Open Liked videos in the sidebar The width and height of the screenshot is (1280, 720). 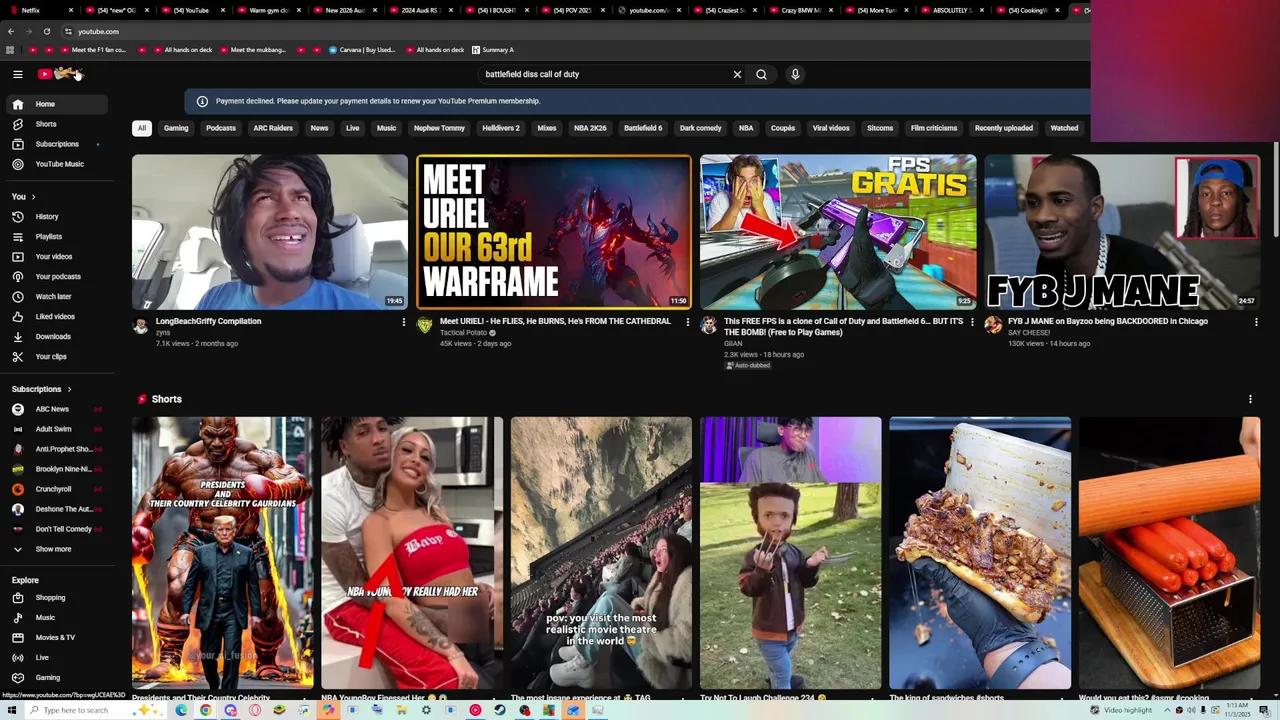pos(57,317)
